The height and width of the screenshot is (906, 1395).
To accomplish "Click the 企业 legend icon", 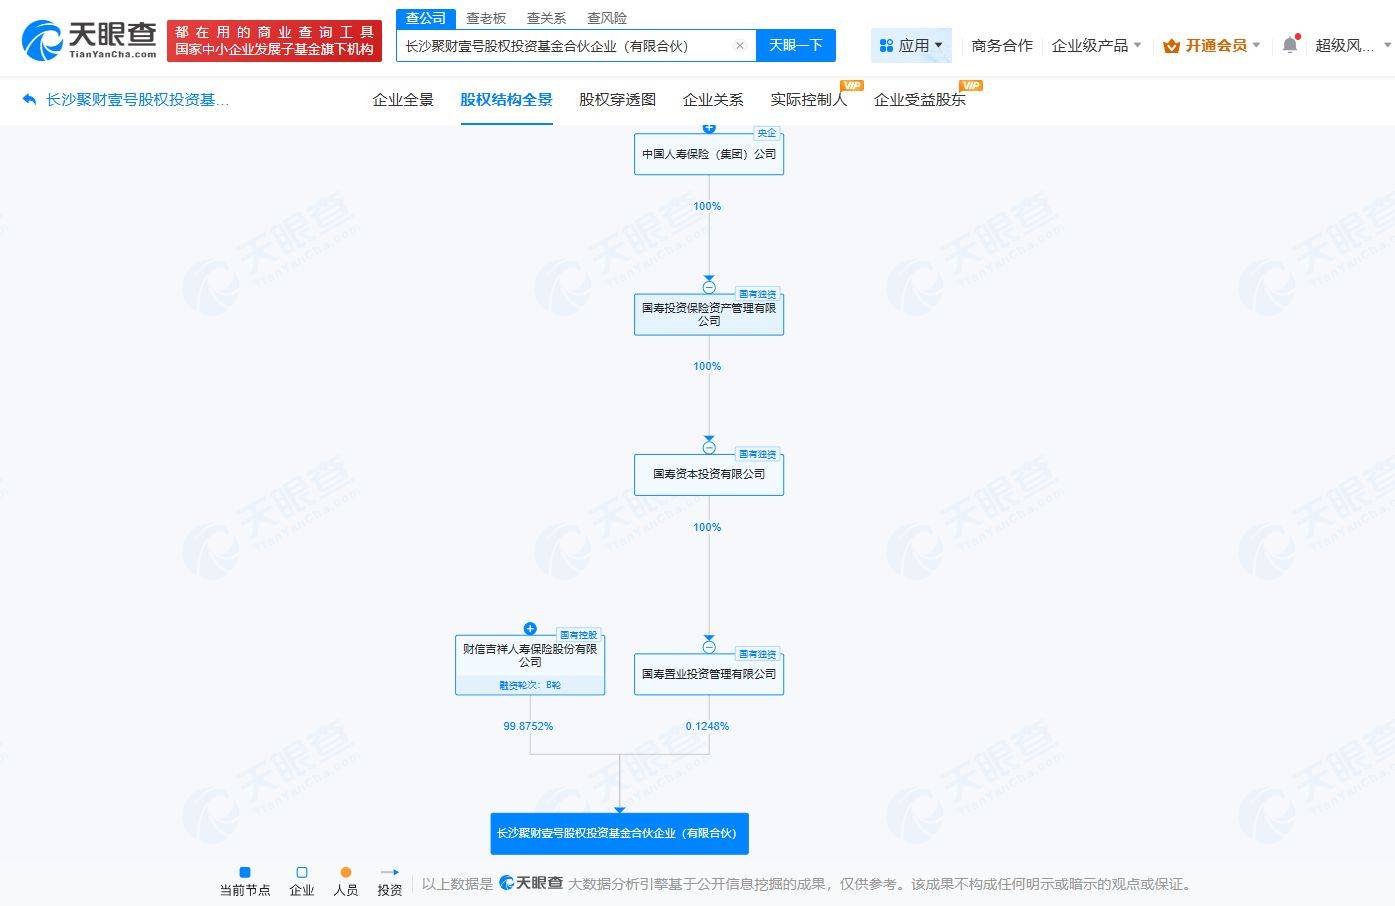I will (302, 872).
